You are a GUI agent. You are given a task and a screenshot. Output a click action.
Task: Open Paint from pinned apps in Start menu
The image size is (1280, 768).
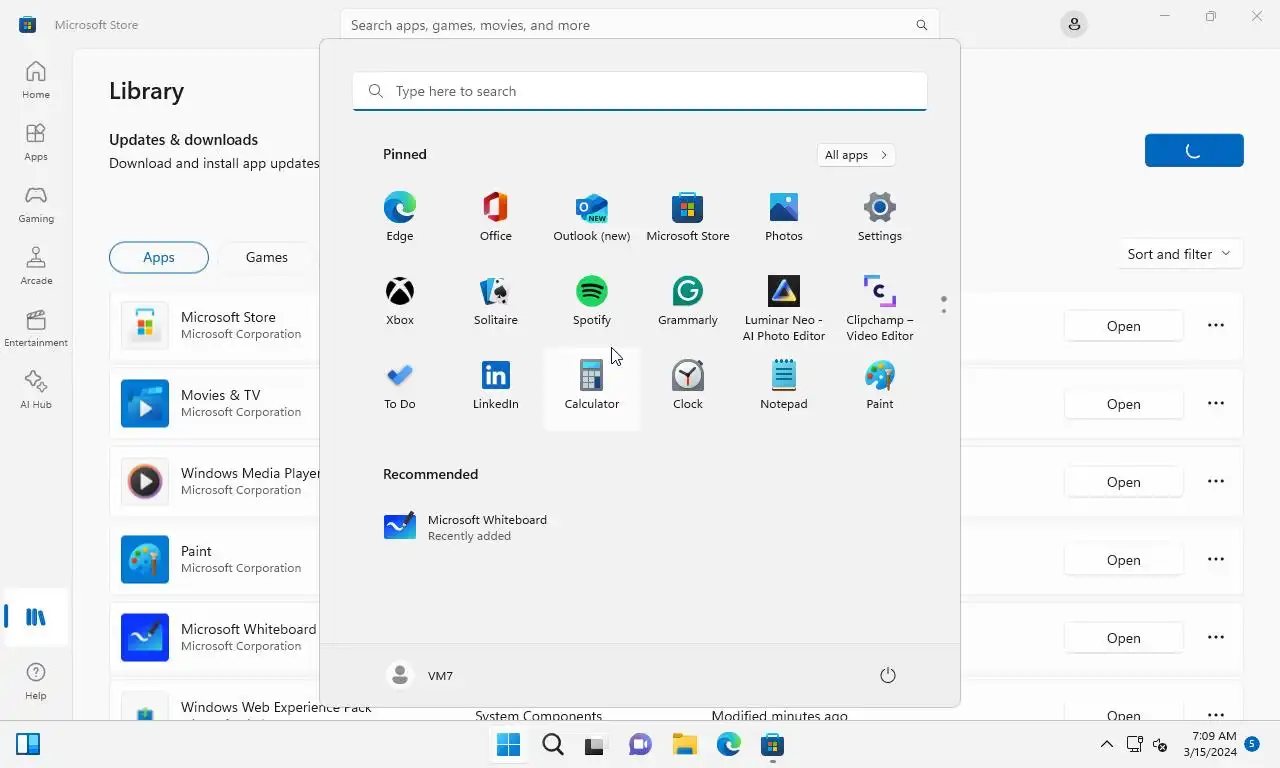point(880,386)
